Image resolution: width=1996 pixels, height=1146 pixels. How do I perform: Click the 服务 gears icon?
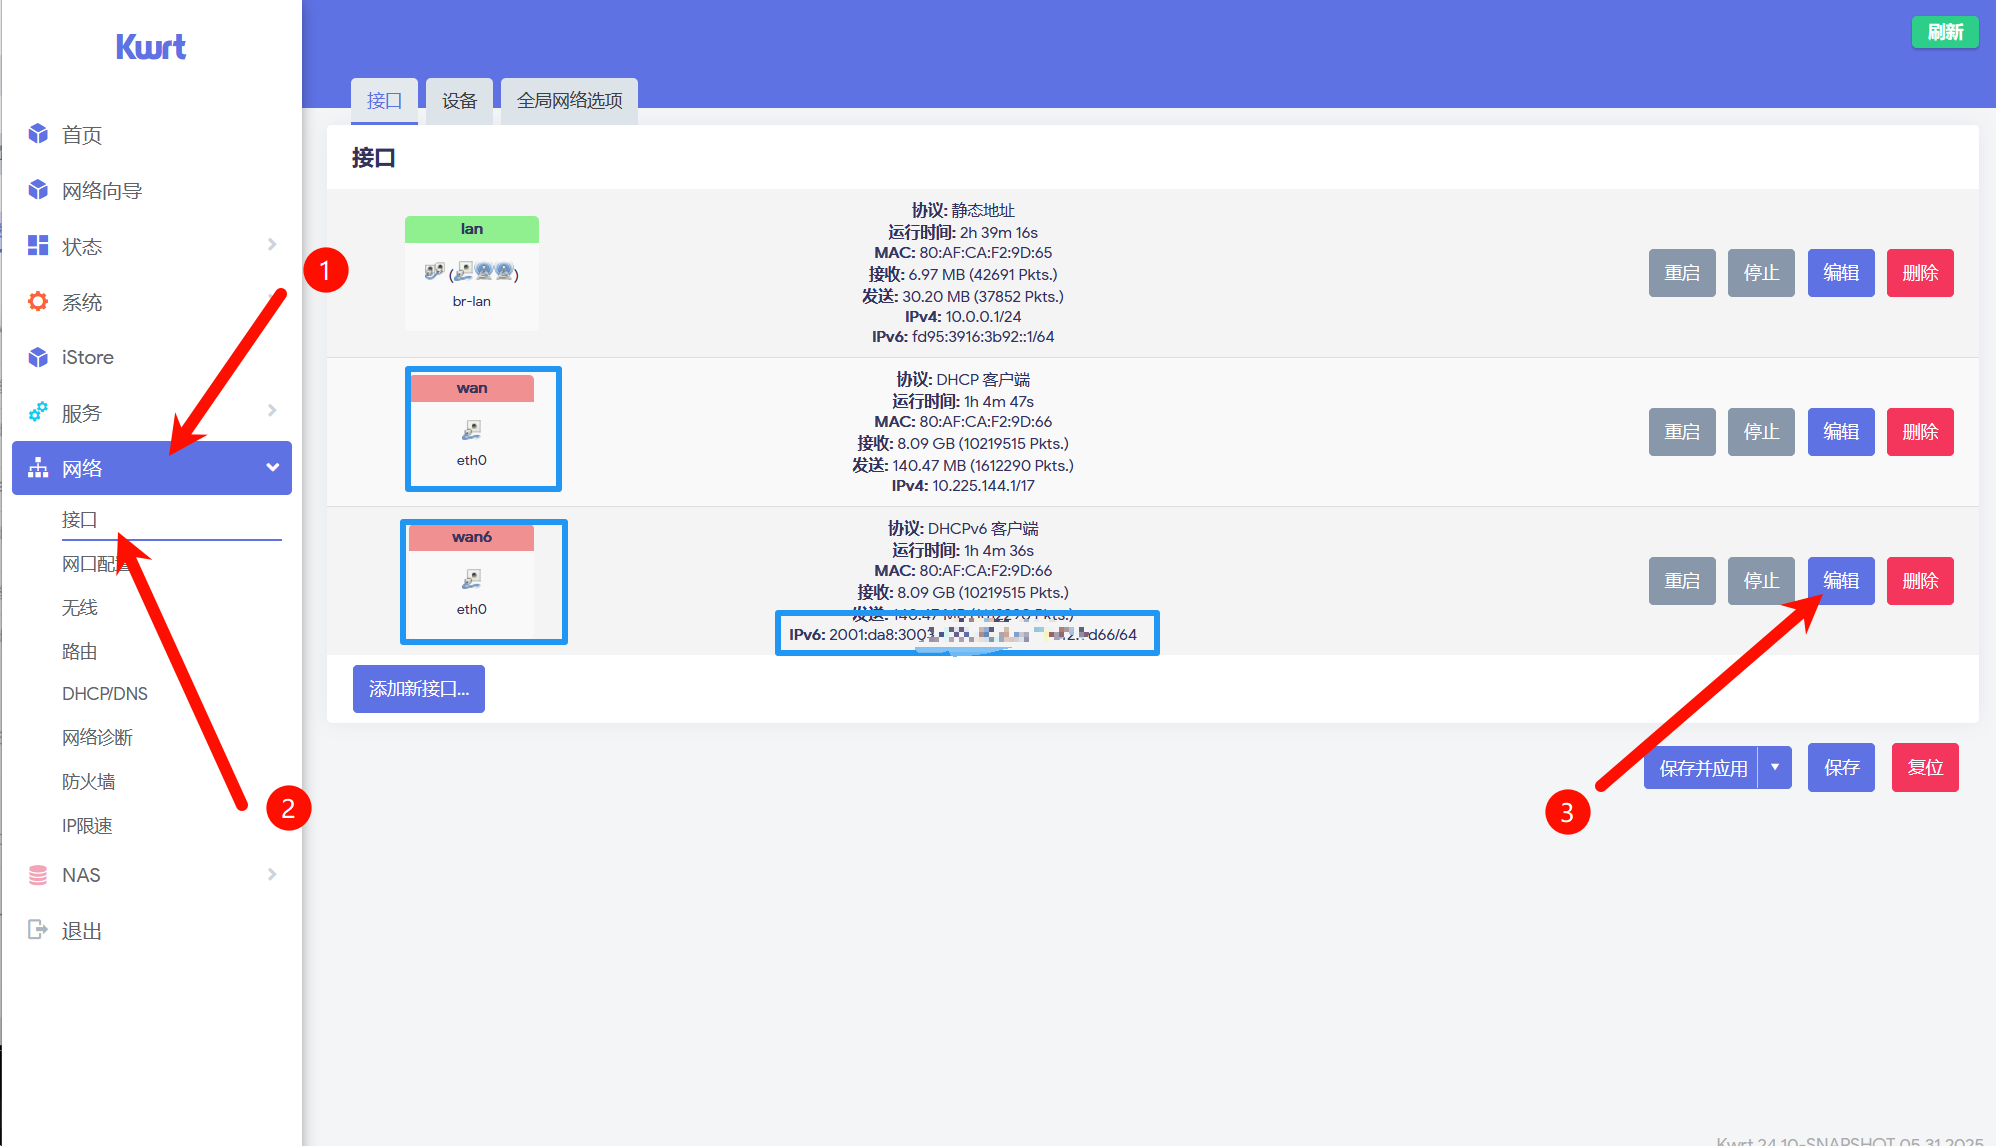(38, 412)
